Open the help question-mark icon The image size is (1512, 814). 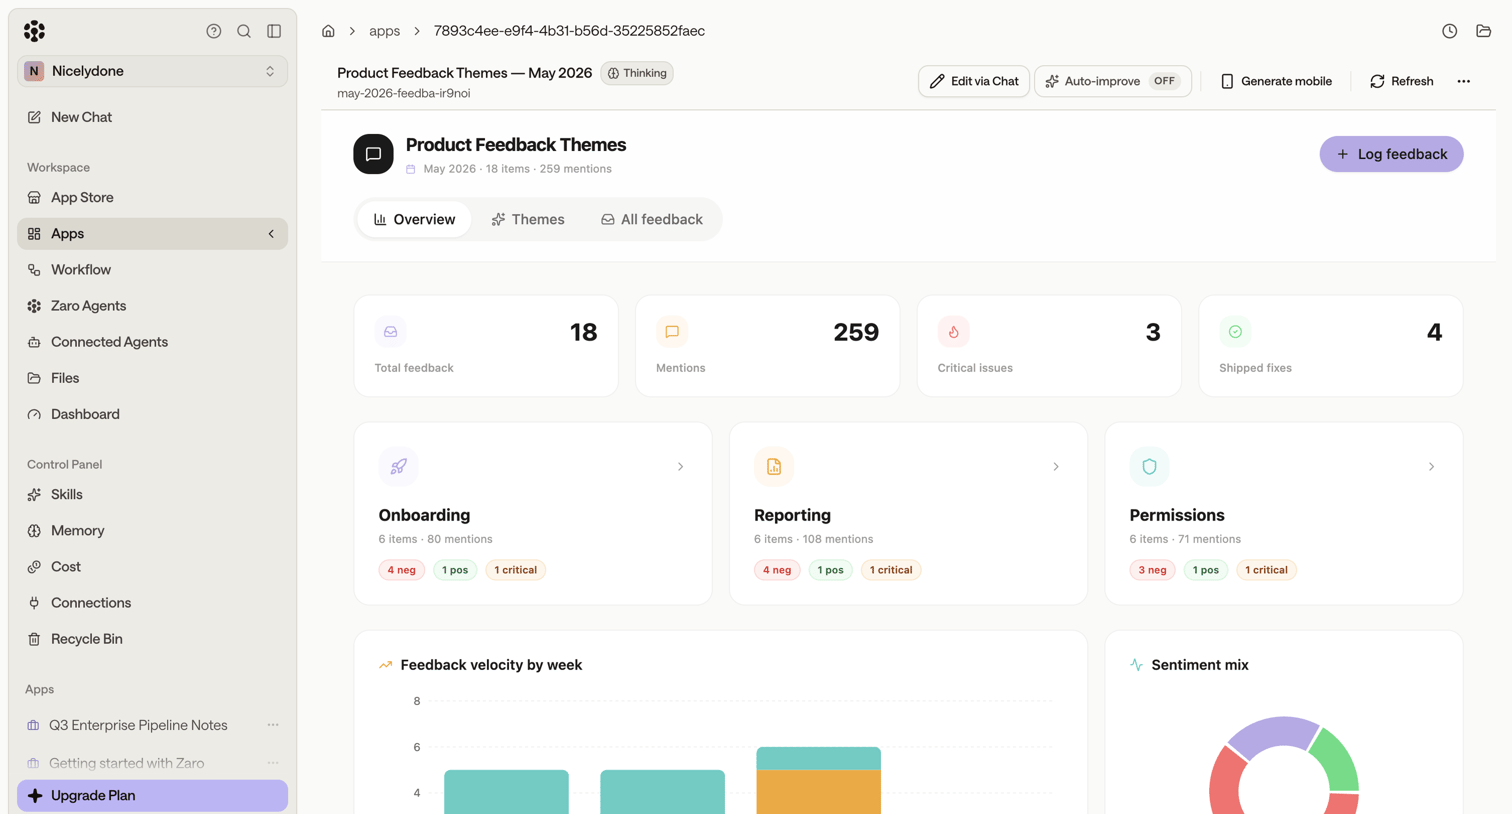214,31
